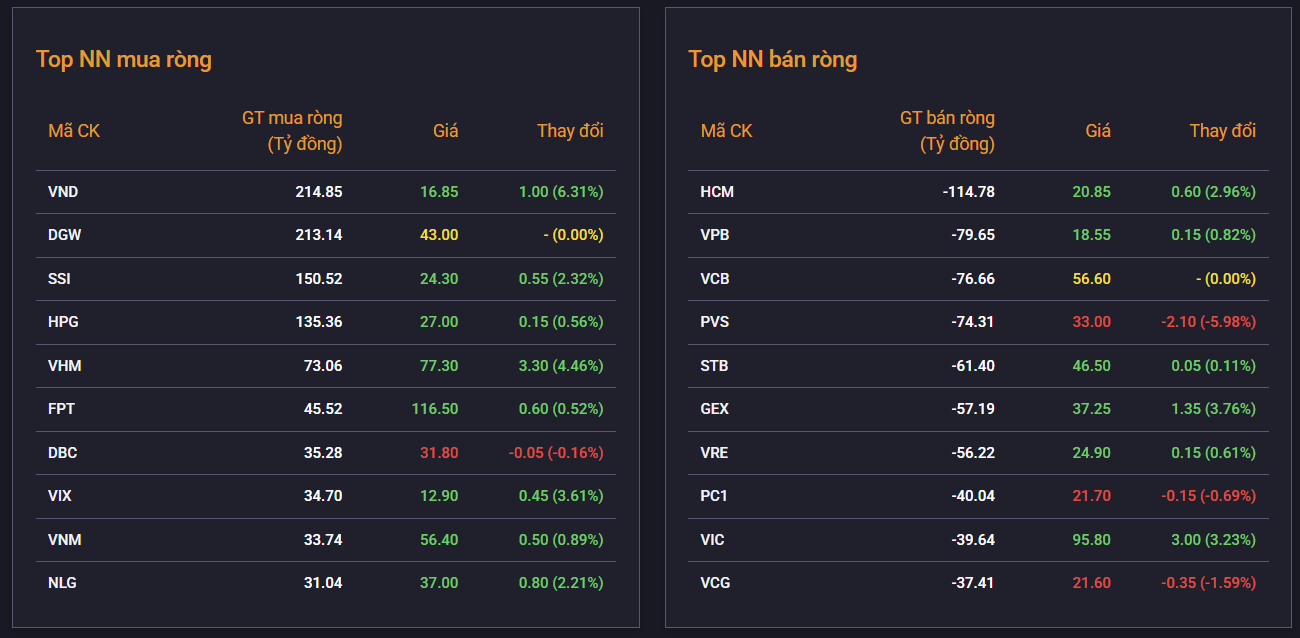Click the PVS change "-2.10 (-5.98%)"
1300x638 pixels.
click(x=1209, y=322)
